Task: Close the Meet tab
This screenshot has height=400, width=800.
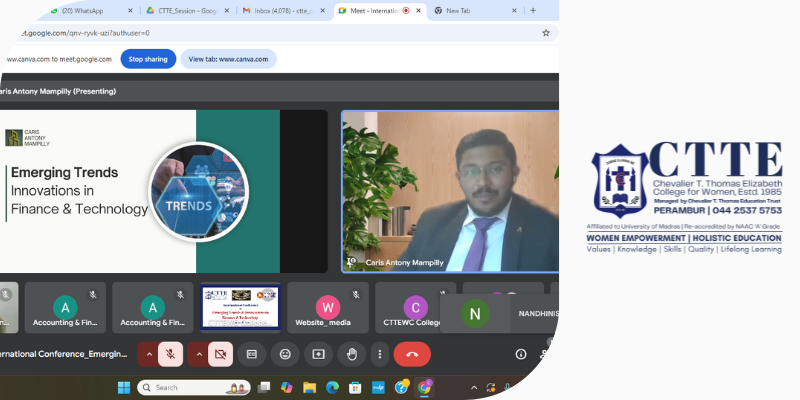Action: 418,10
